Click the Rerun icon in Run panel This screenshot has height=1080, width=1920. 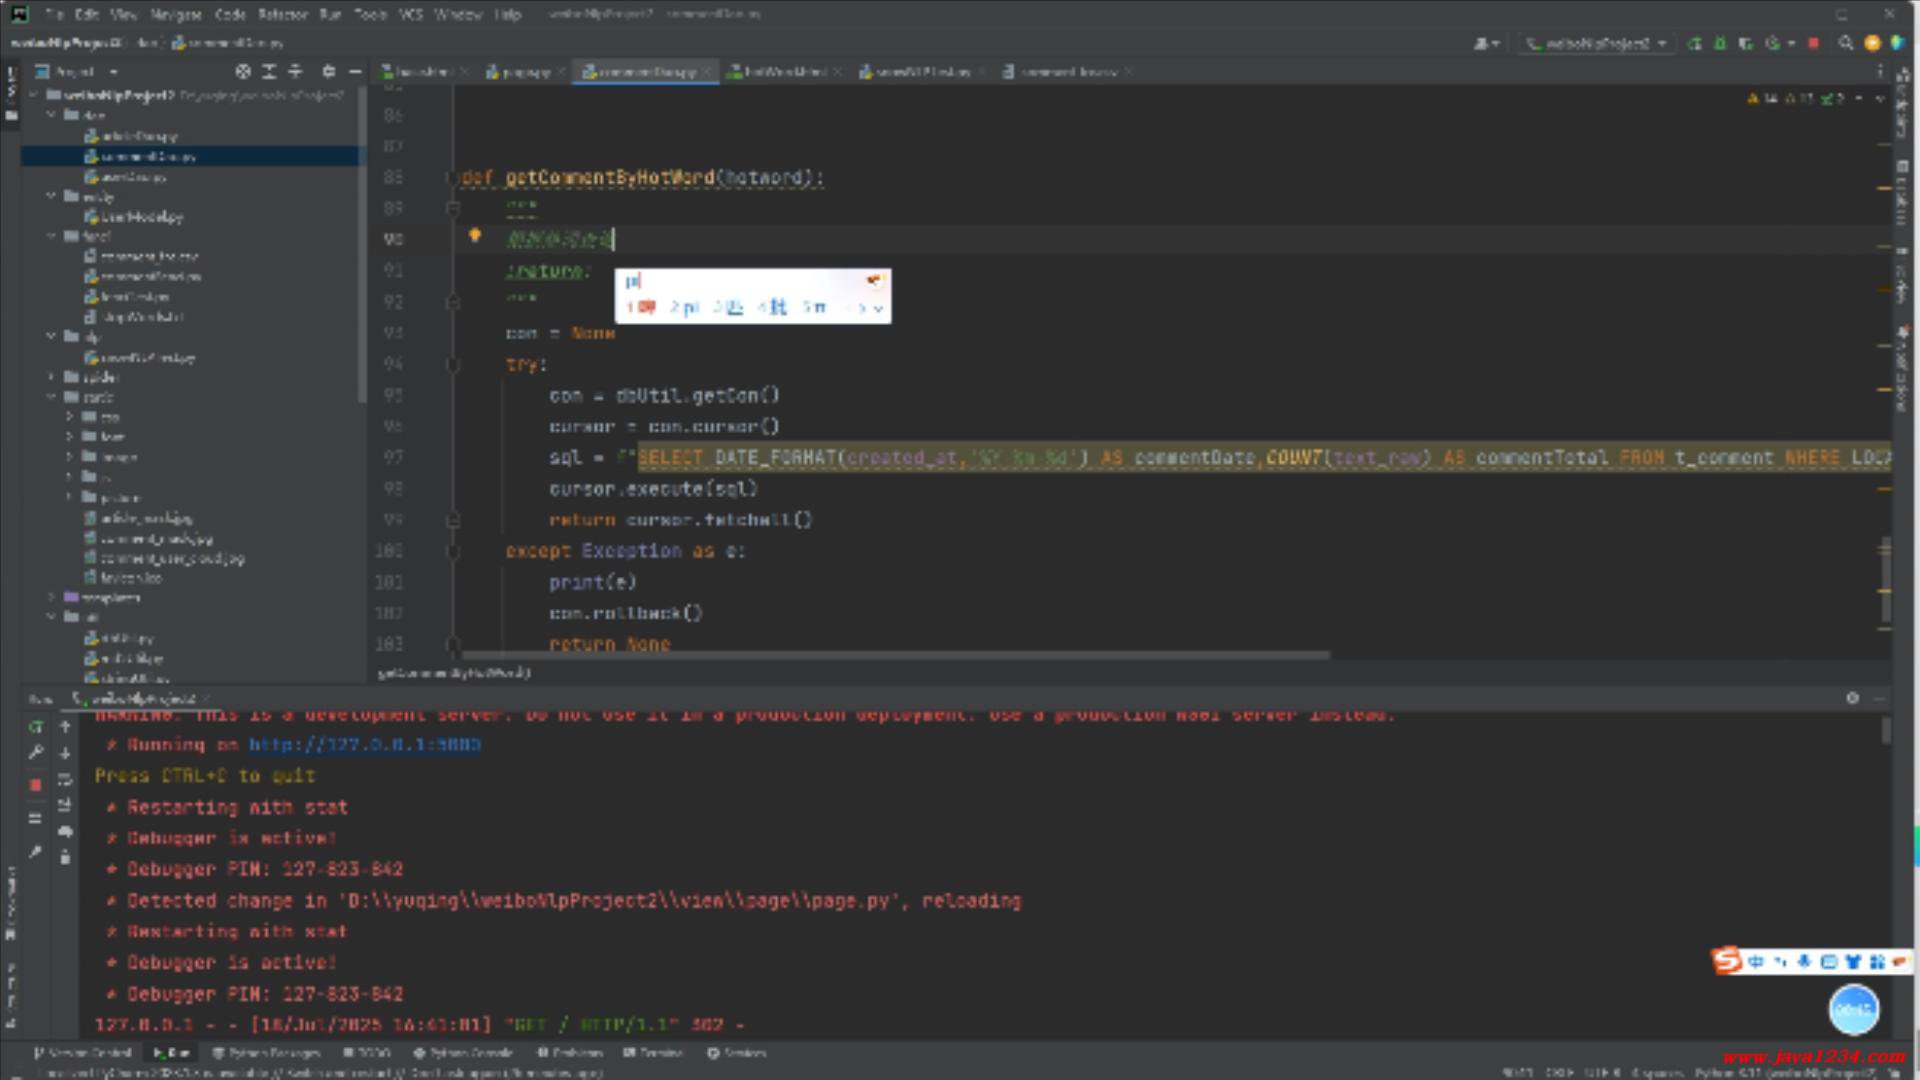[x=36, y=727]
